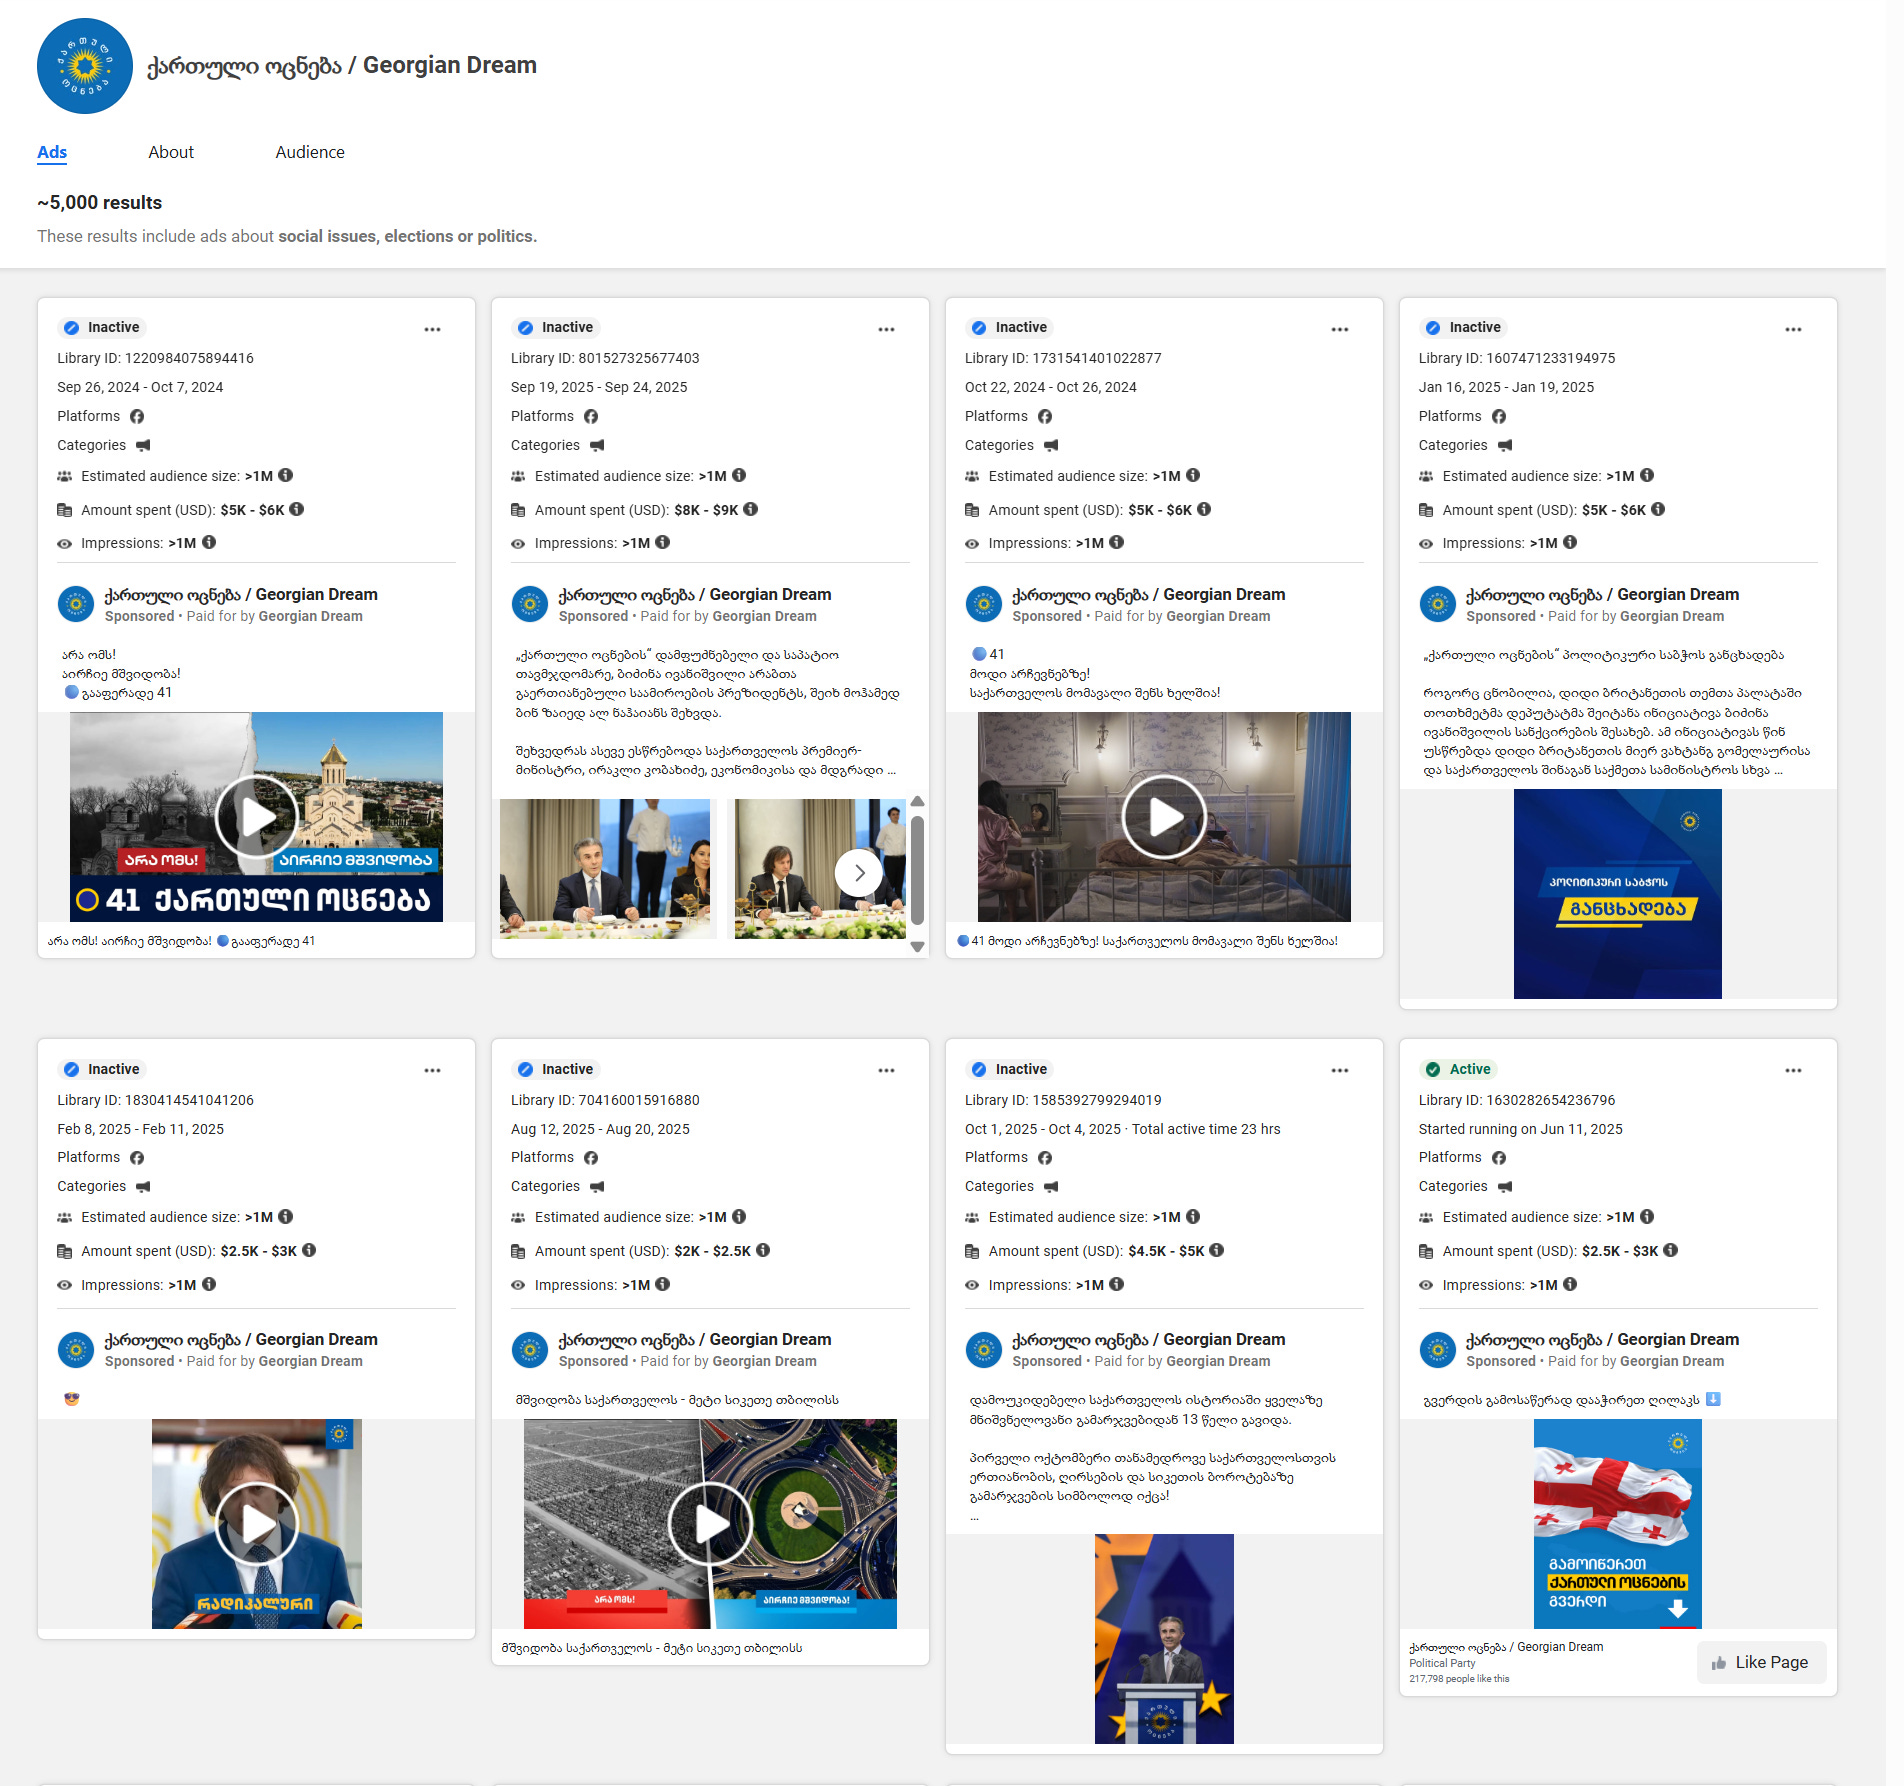Open Georgian Dream page link in Sep 26, 2024 ad

[241, 594]
